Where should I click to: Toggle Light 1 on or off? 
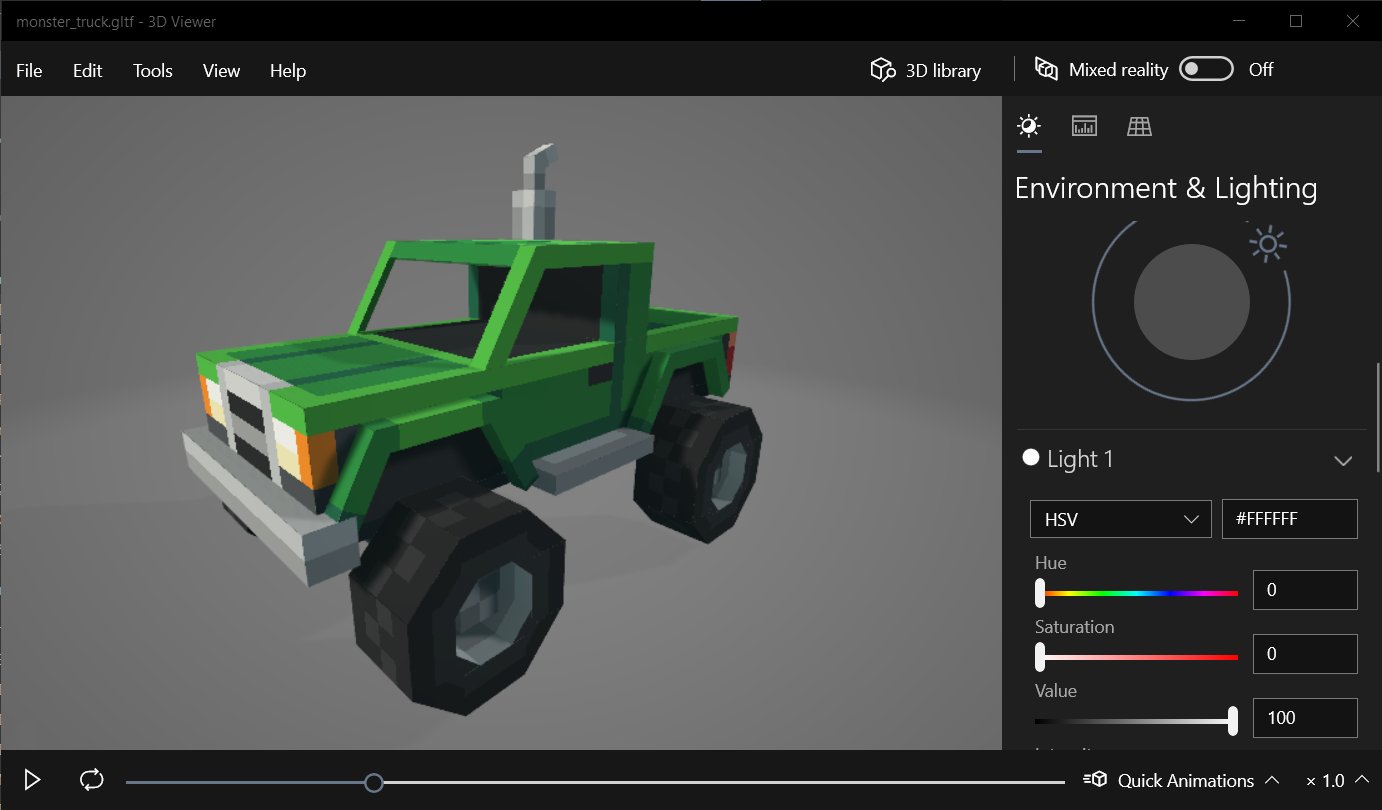coord(1030,457)
